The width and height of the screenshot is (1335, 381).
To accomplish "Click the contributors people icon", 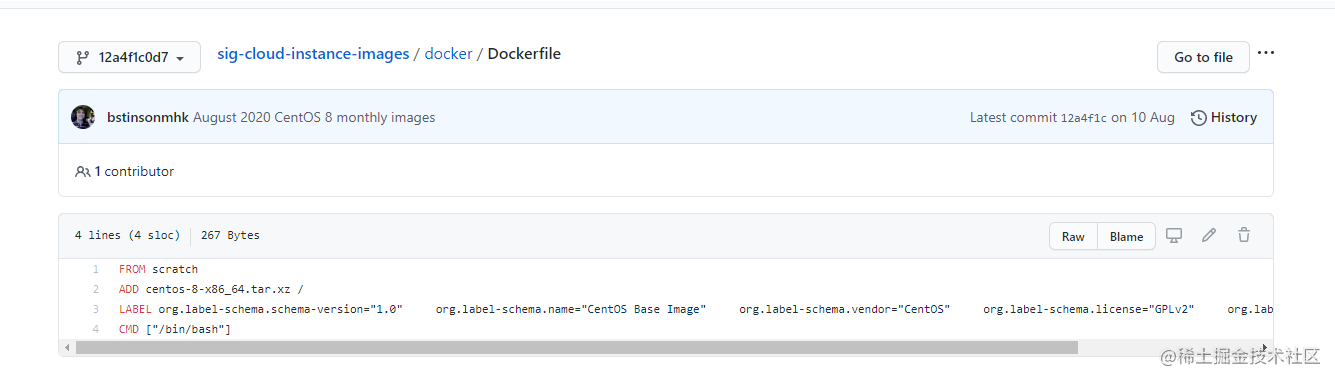I will pyautogui.click(x=83, y=172).
